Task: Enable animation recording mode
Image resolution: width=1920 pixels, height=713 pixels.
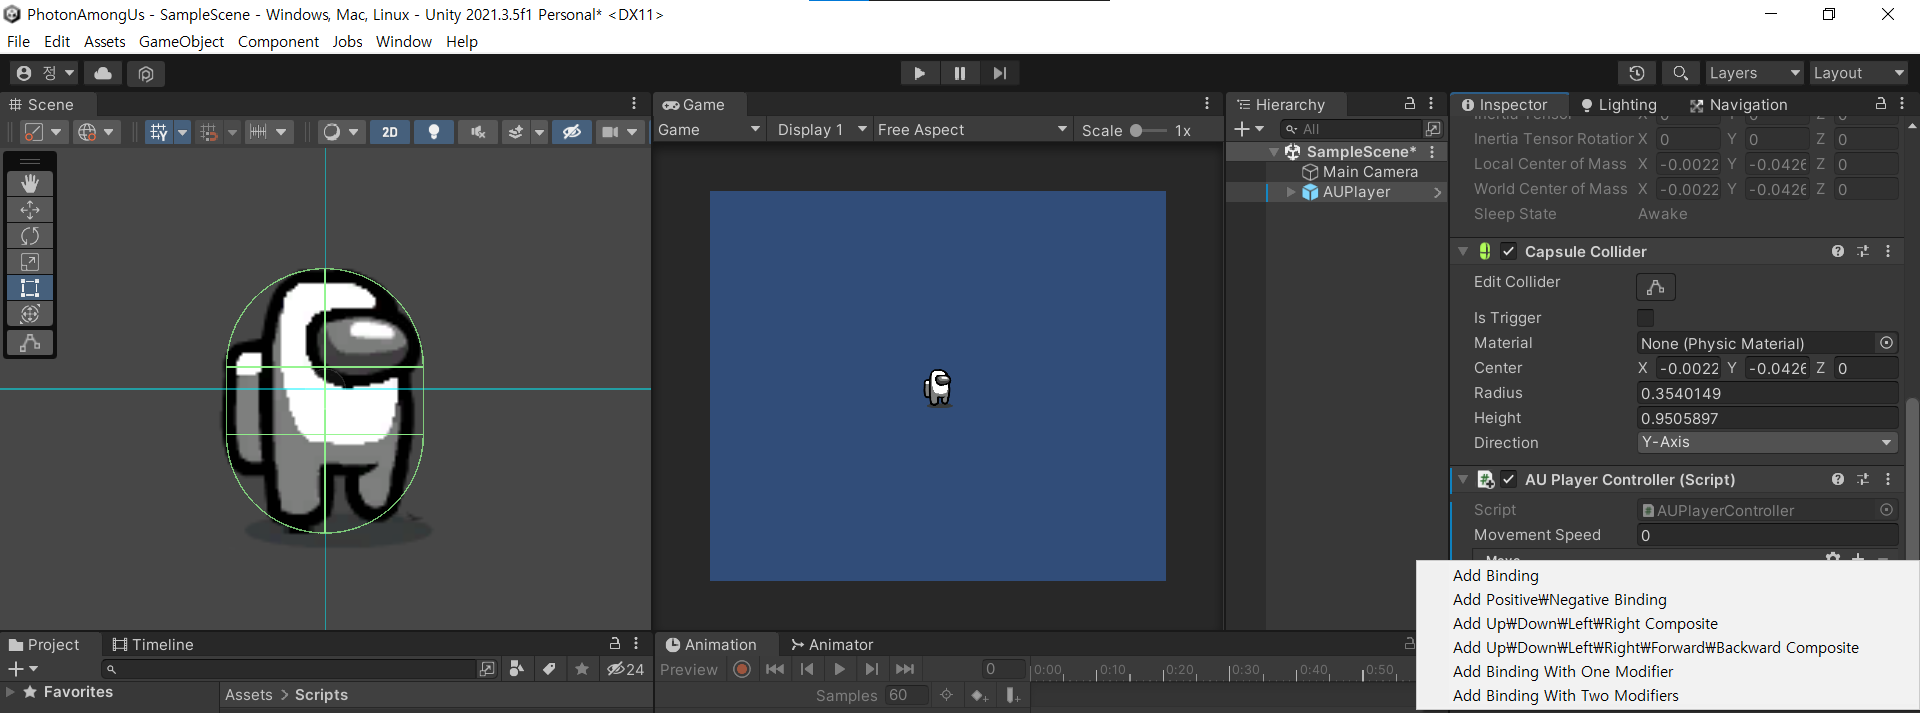Action: (x=742, y=670)
